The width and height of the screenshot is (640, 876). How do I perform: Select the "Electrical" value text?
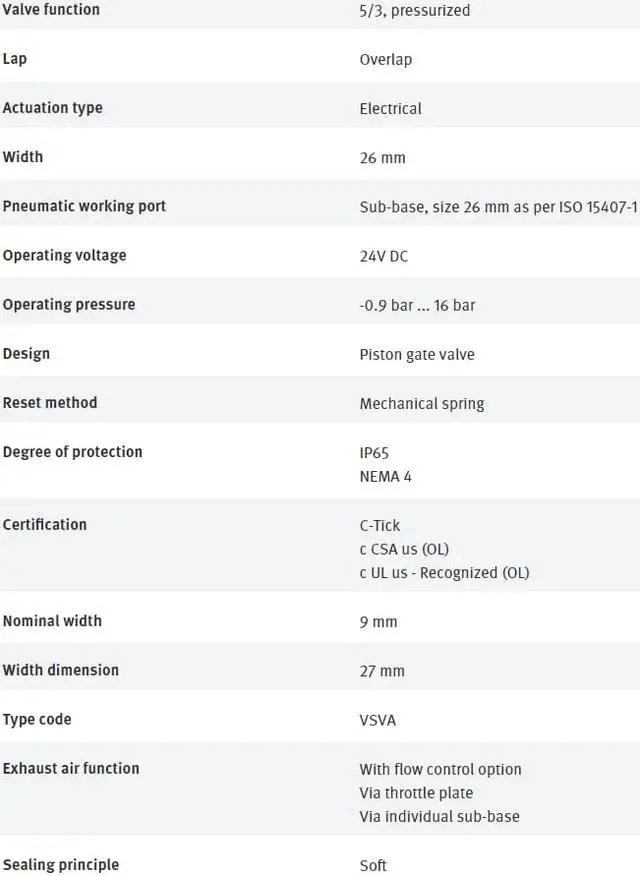click(390, 109)
